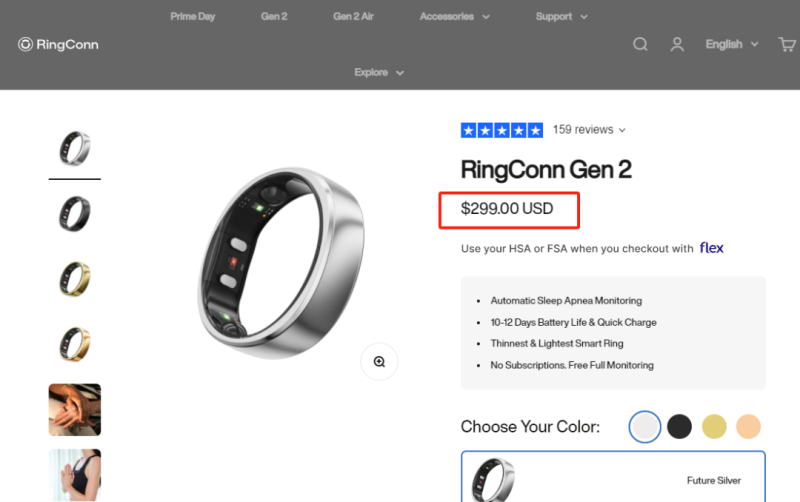Expand the Support dropdown menu
Viewport: 800px width, 502px height.
pyautogui.click(x=561, y=16)
